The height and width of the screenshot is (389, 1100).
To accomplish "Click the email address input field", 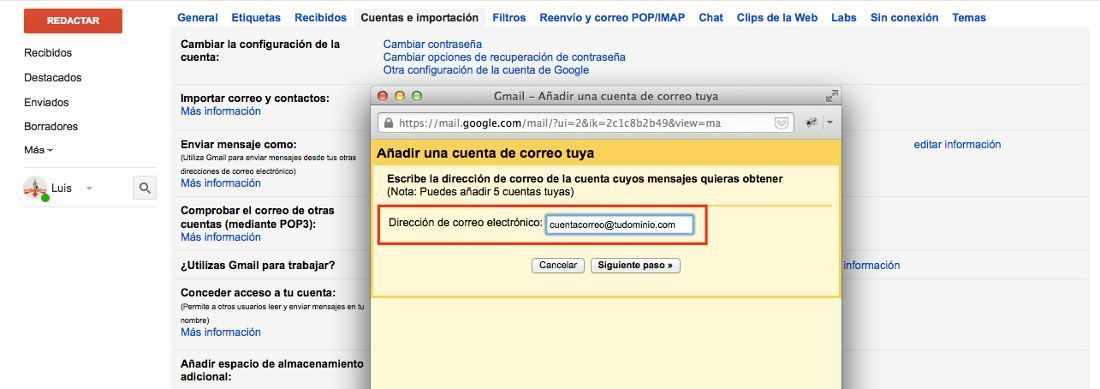I will (619, 225).
